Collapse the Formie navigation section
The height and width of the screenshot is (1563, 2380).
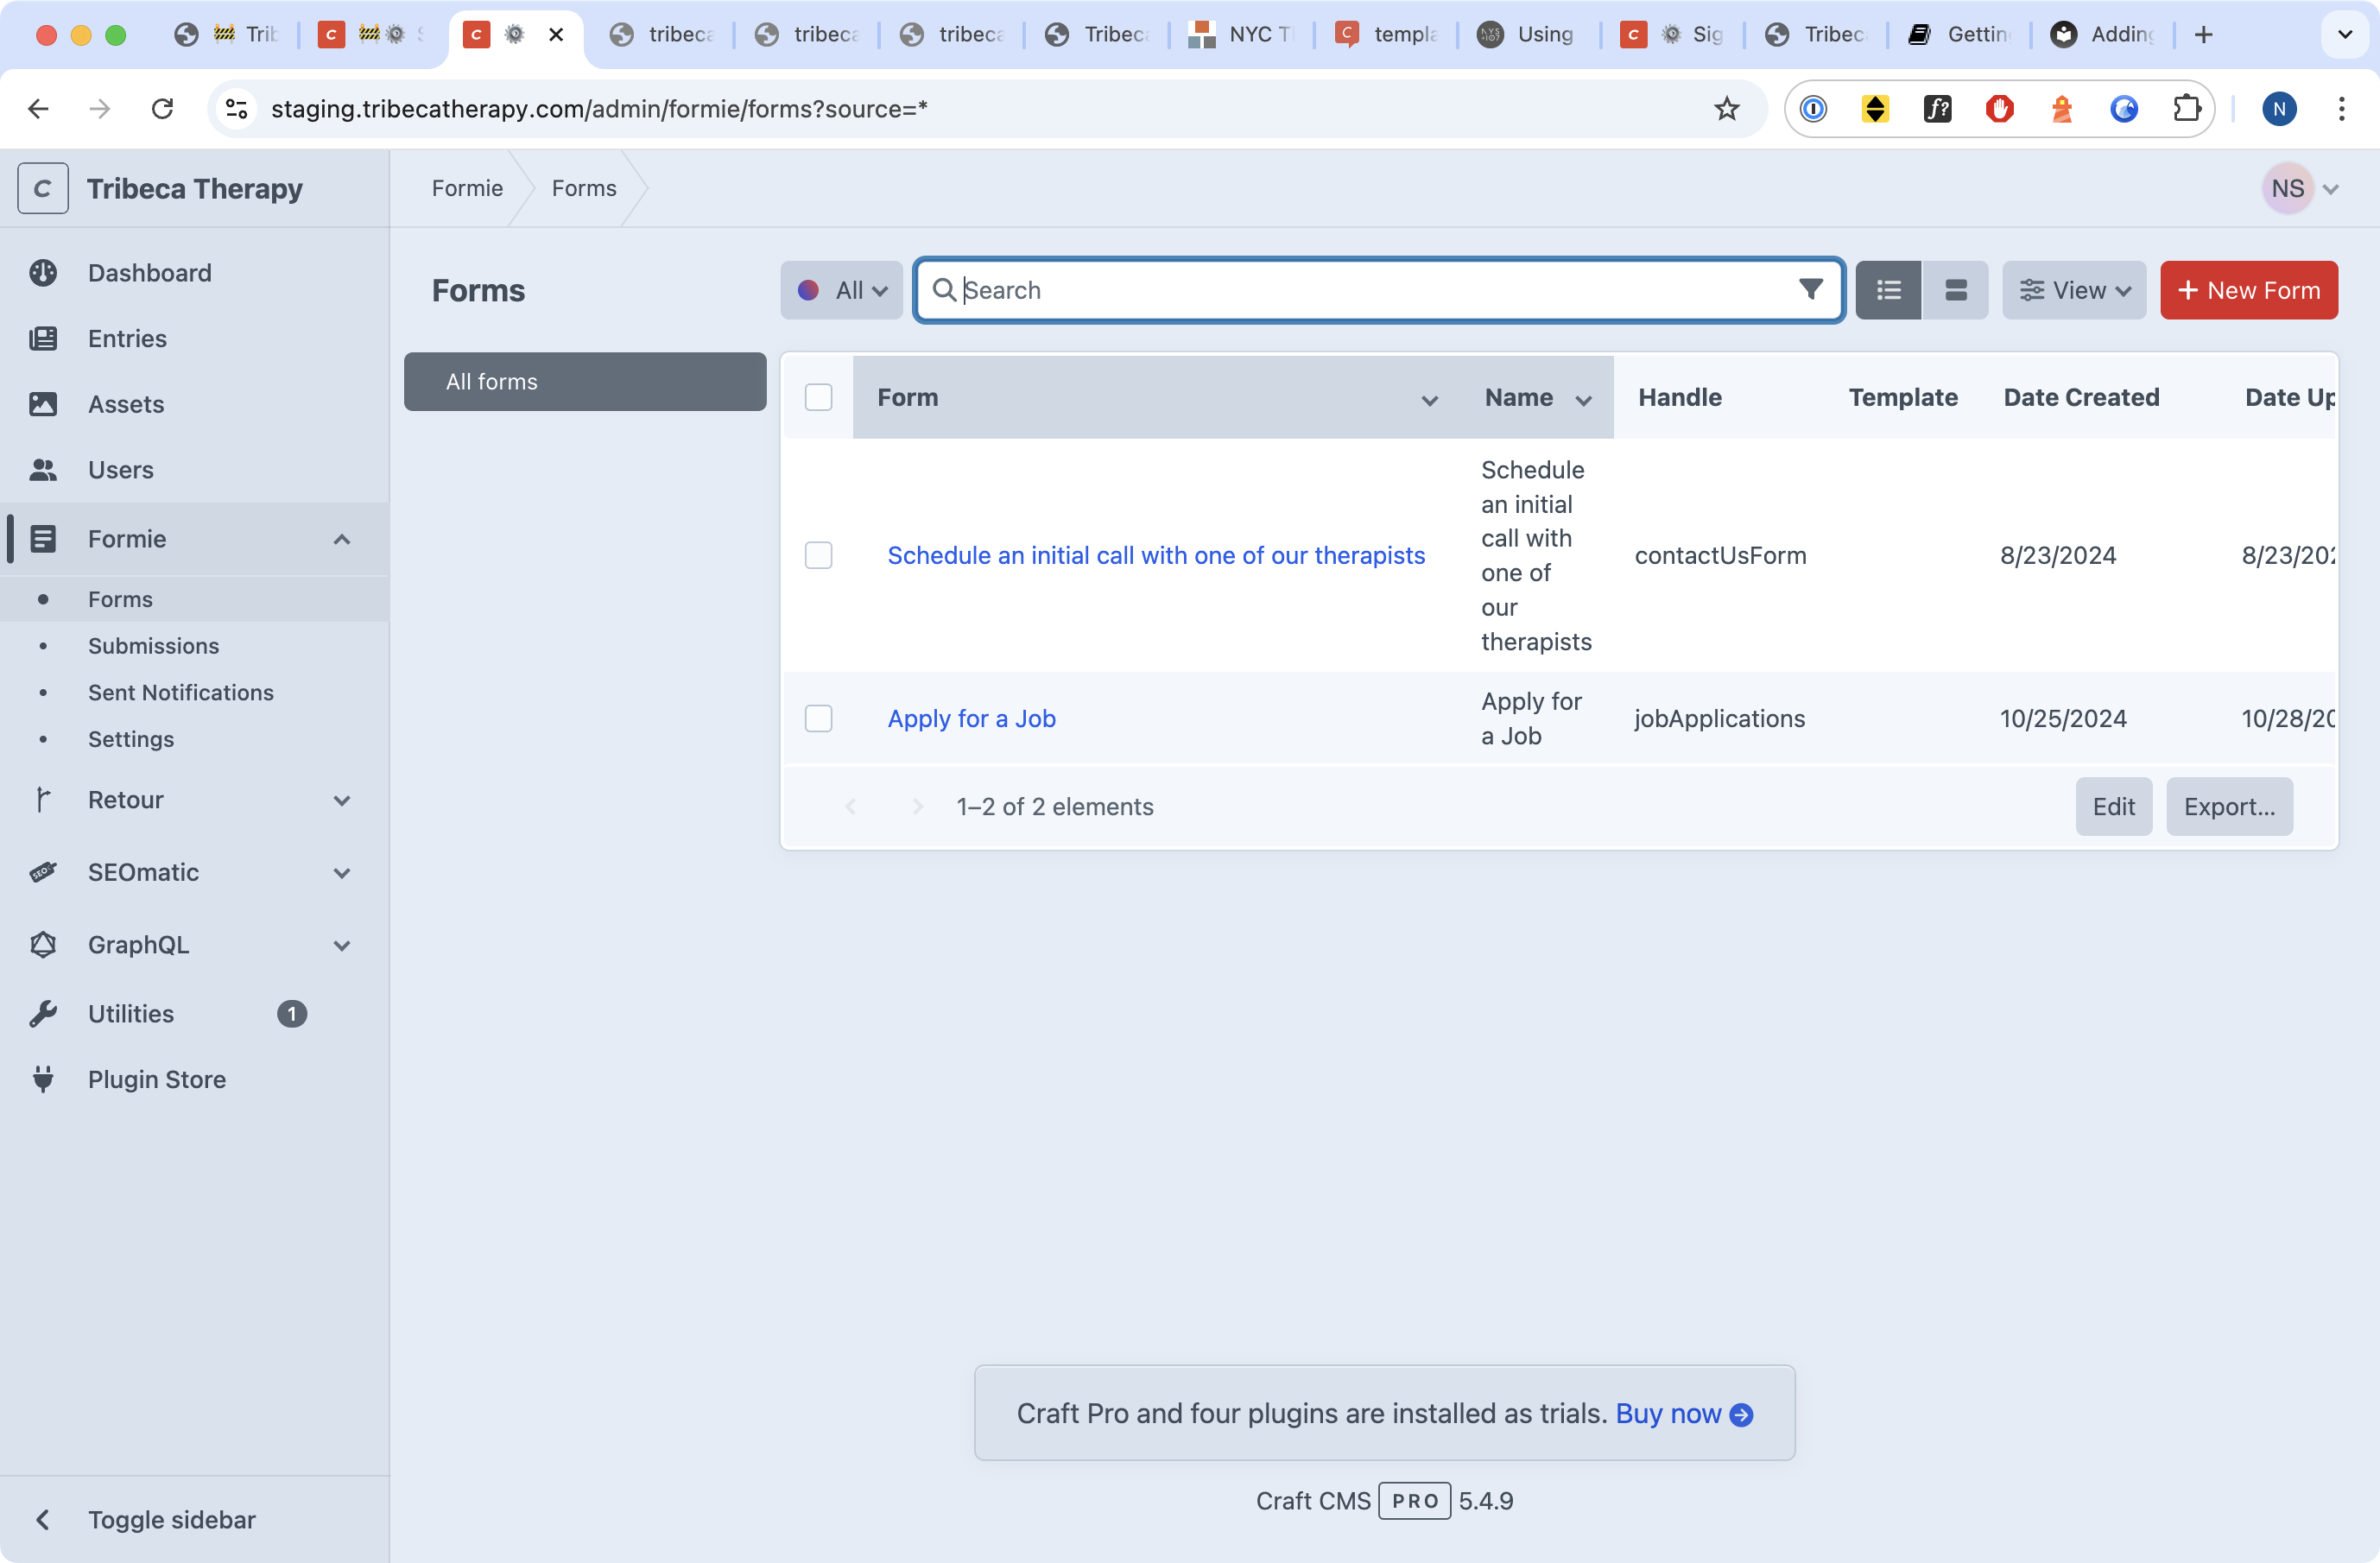(342, 539)
